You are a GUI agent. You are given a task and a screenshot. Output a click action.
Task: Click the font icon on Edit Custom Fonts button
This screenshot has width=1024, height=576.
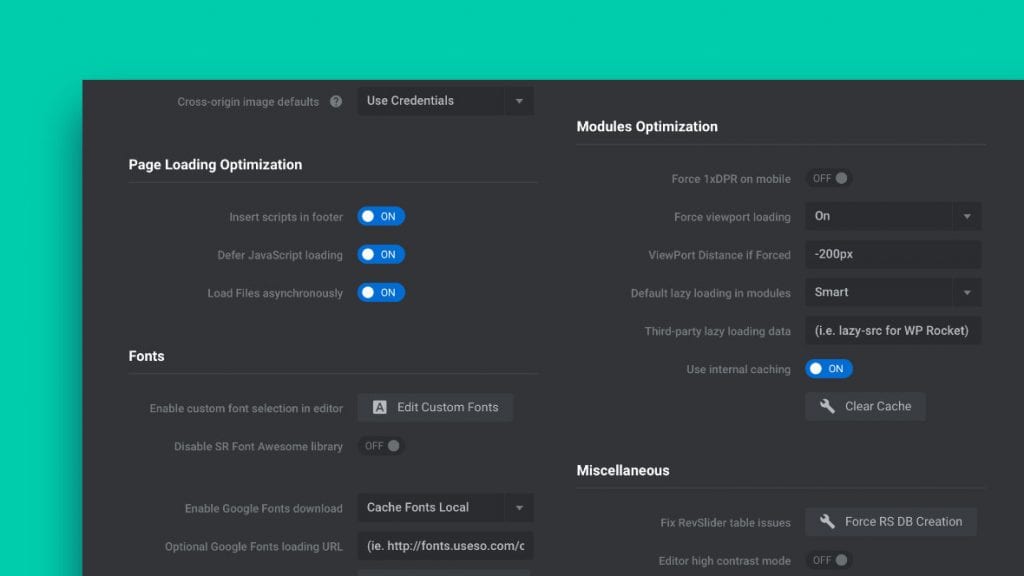click(x=380, y=407)
